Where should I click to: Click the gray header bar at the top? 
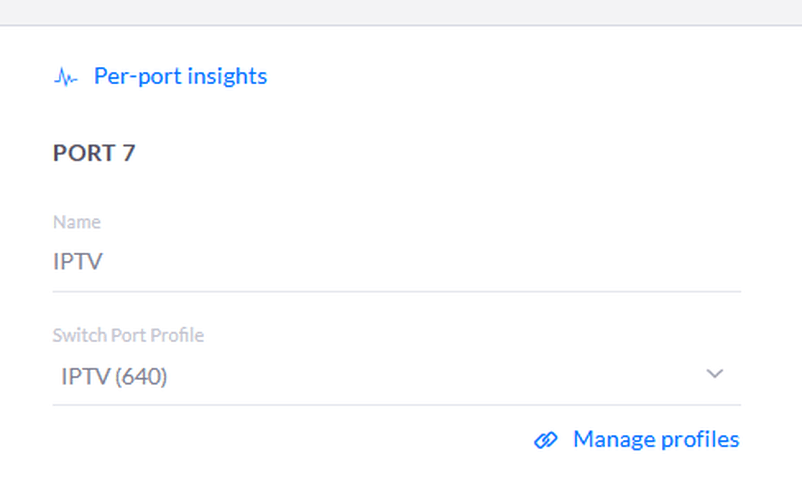(401, 12)
